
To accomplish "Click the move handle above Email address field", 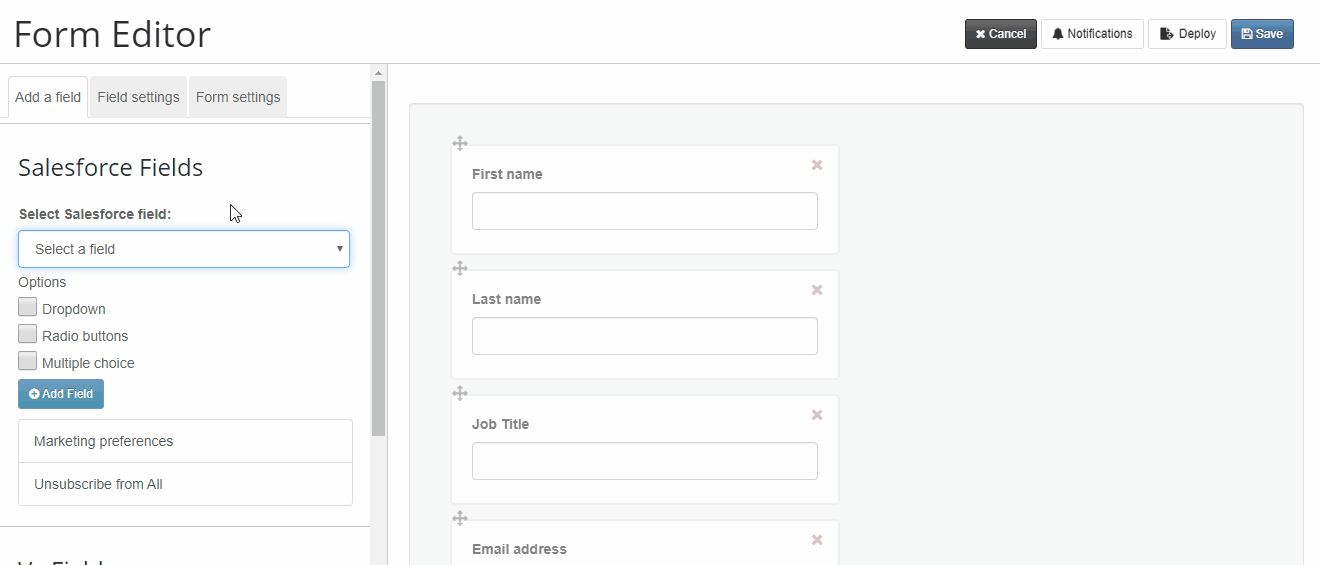I will tap(460, 518).
